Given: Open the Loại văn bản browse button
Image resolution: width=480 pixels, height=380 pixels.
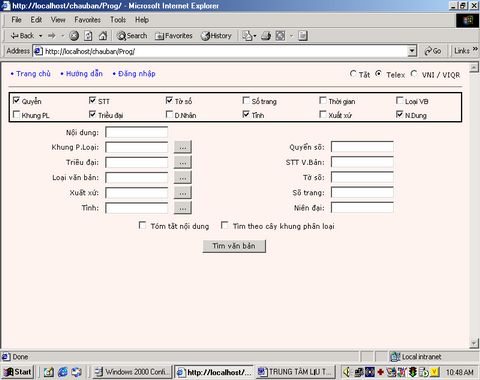Looking at the screenshot, I should tap(183, 177).
